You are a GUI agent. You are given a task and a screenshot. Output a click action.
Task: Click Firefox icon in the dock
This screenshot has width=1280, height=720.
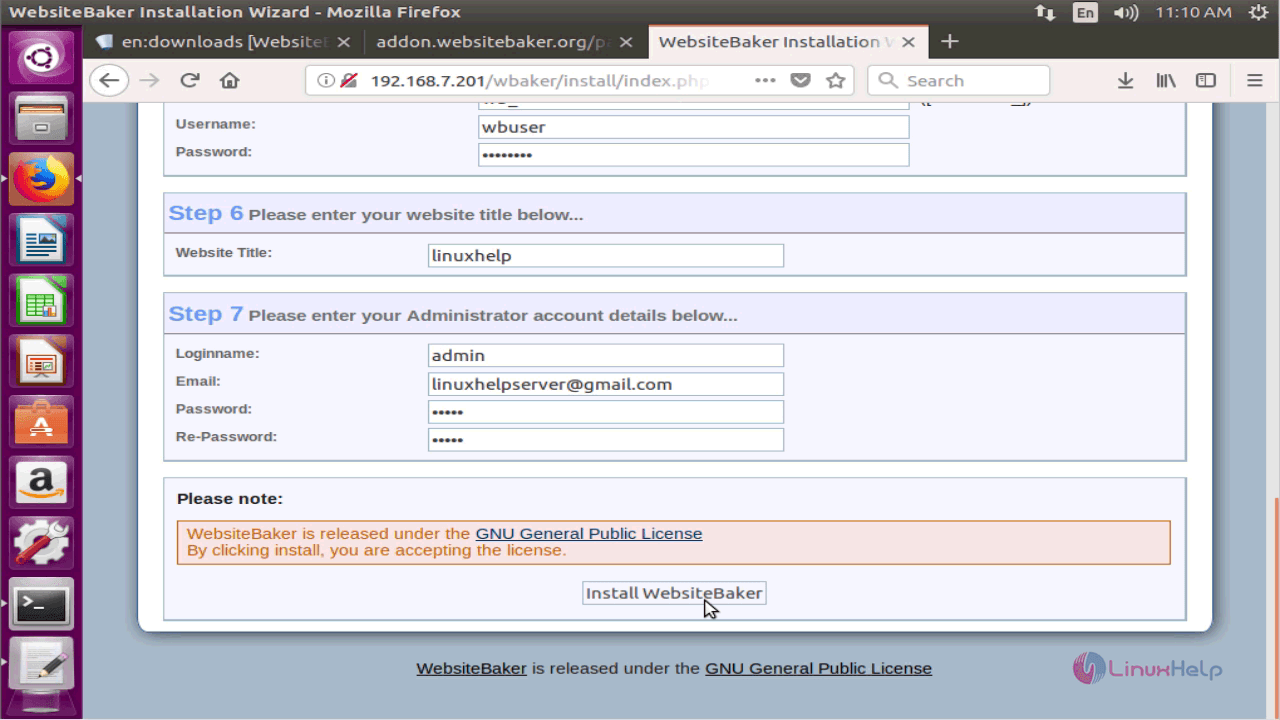click(x=41, y=180)
